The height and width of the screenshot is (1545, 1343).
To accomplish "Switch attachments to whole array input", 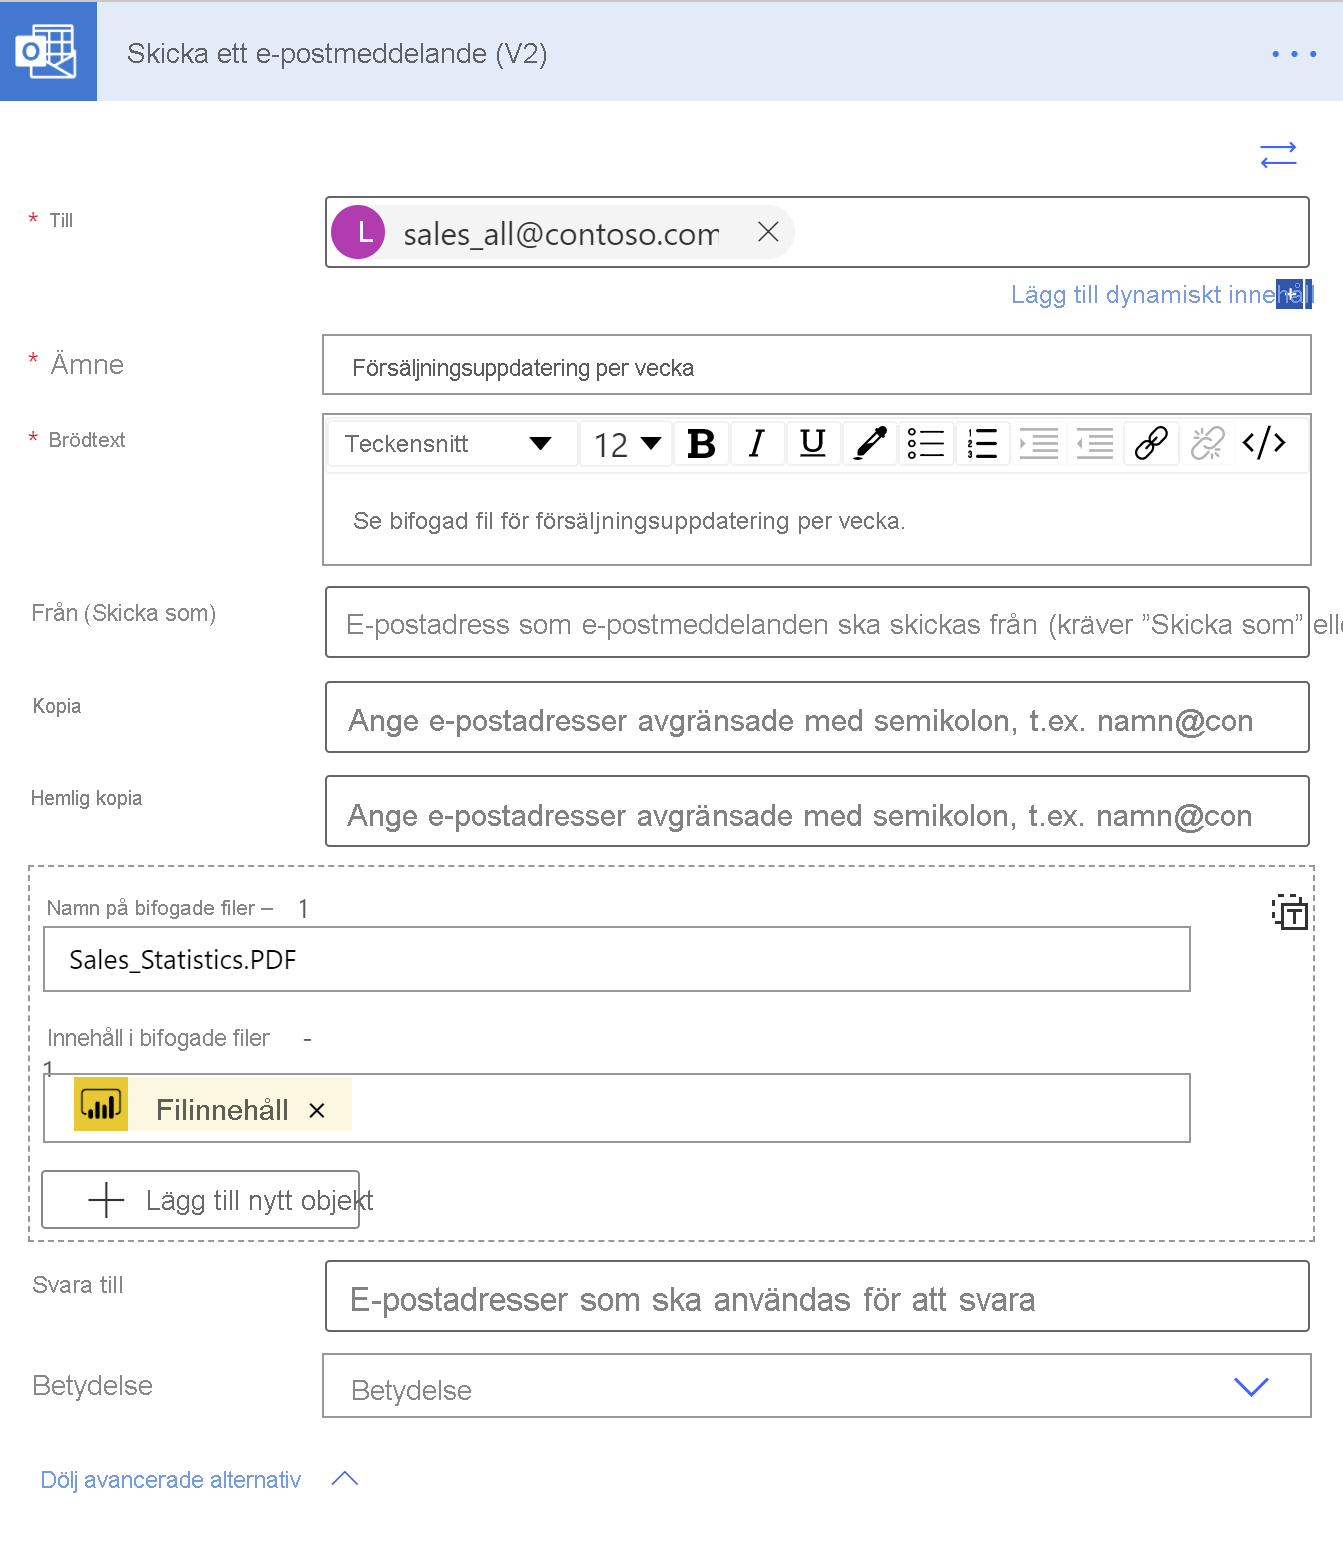I will point(1289,912).
